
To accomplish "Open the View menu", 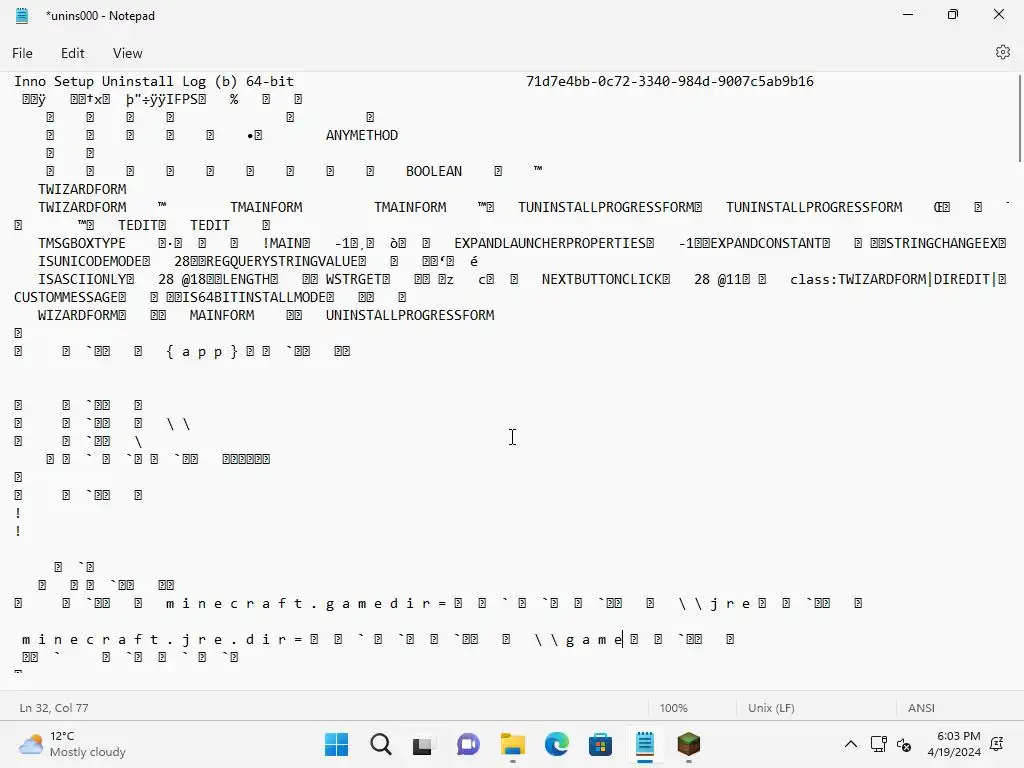I will click(x=127, y=53).
